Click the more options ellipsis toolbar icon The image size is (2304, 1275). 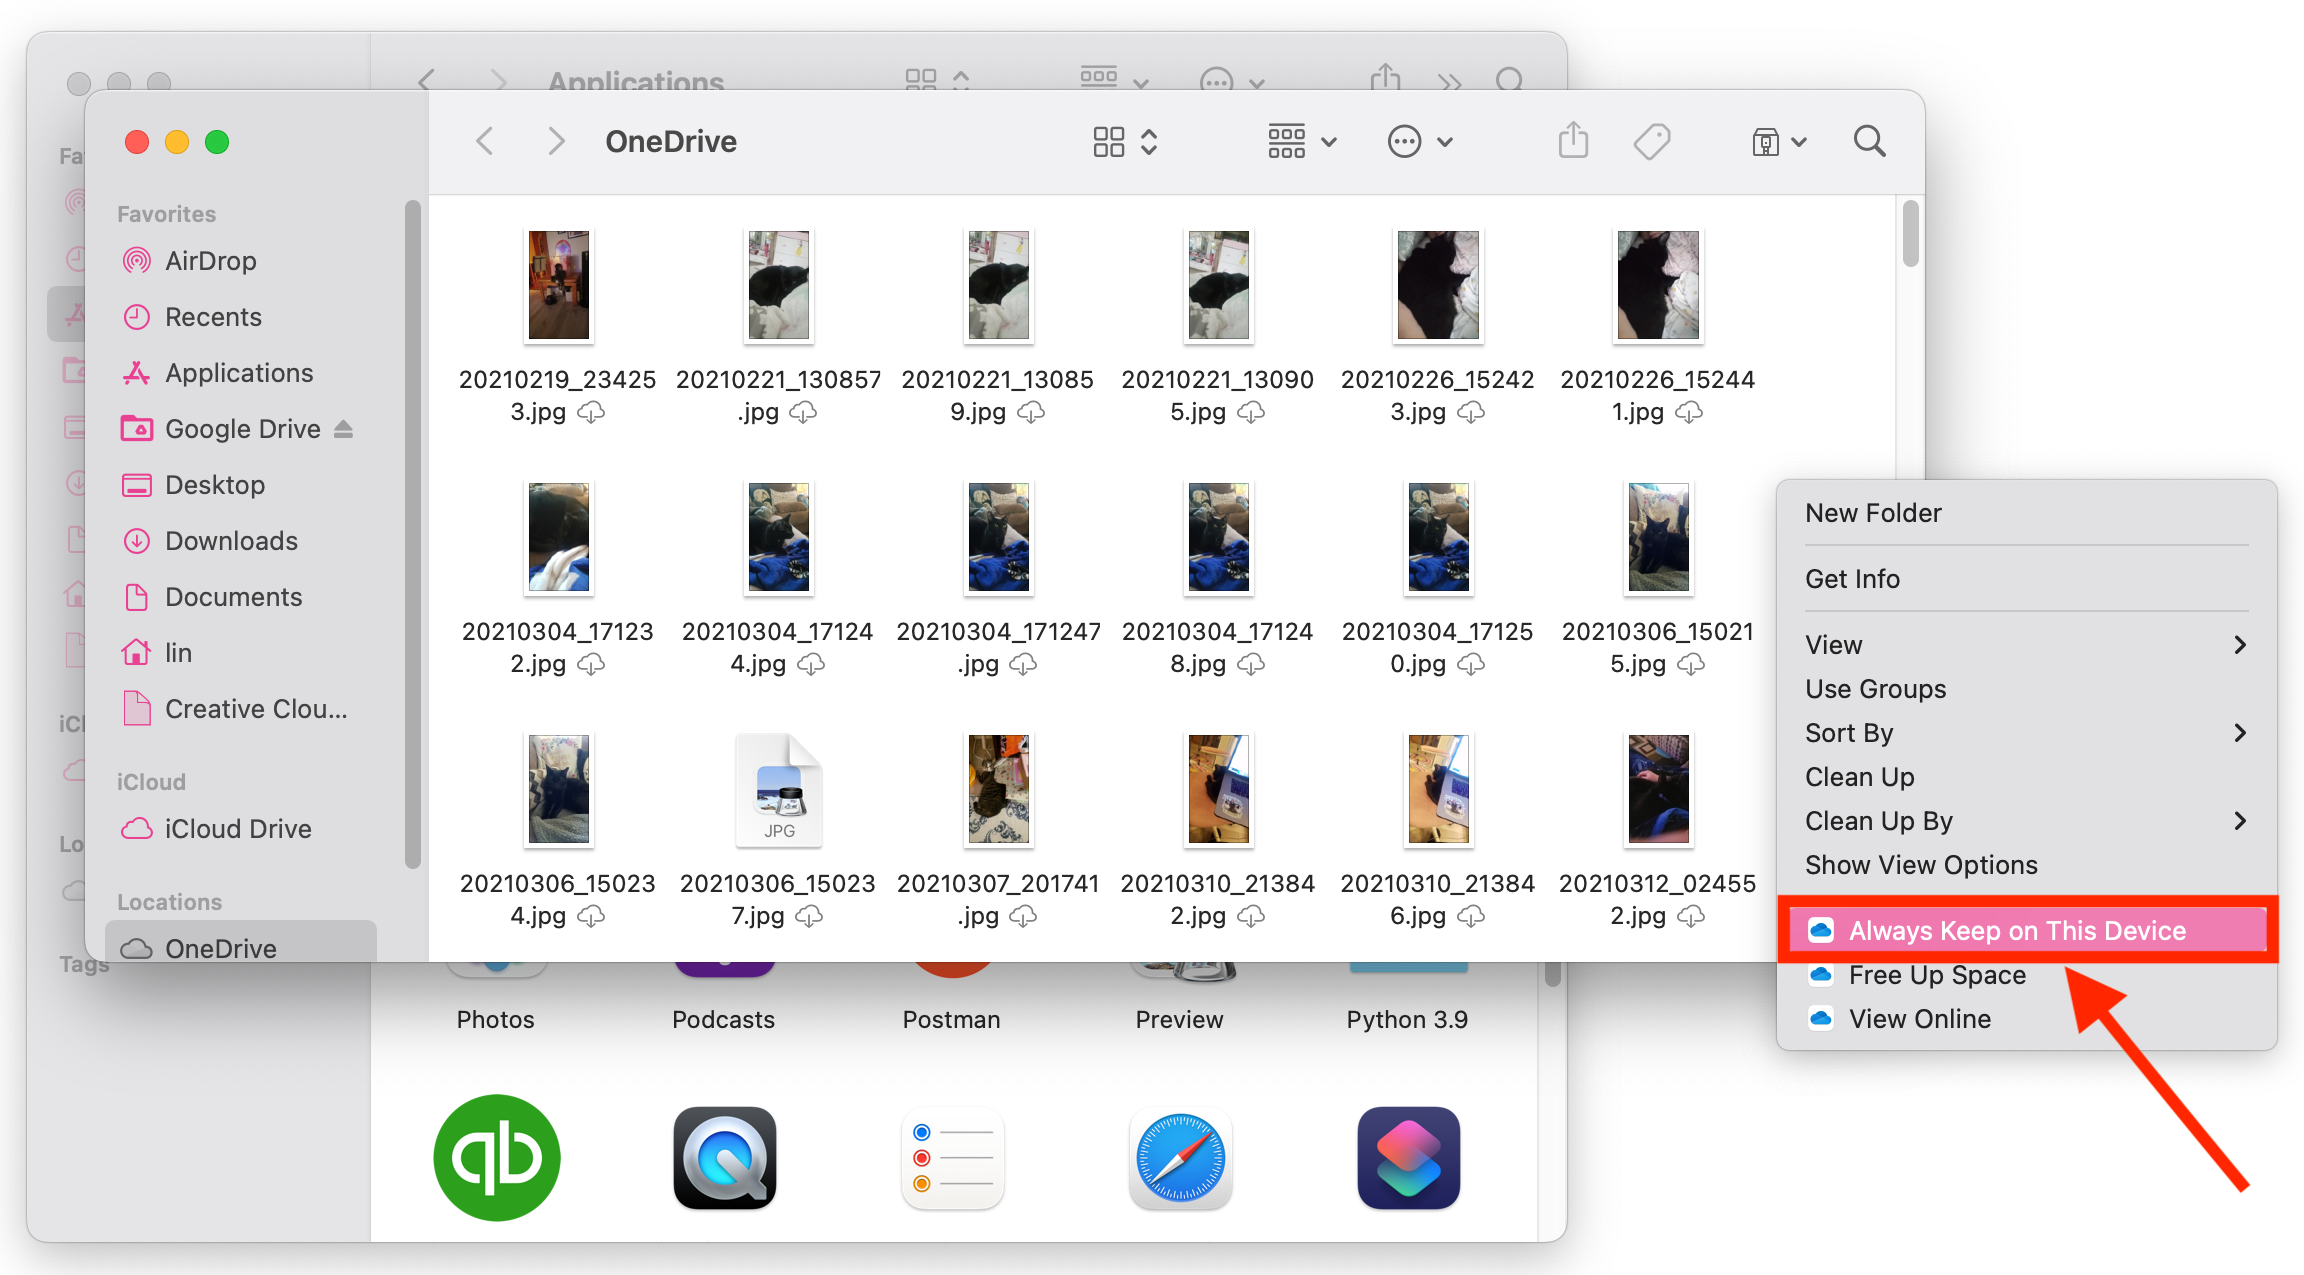tap(1403, 140)
